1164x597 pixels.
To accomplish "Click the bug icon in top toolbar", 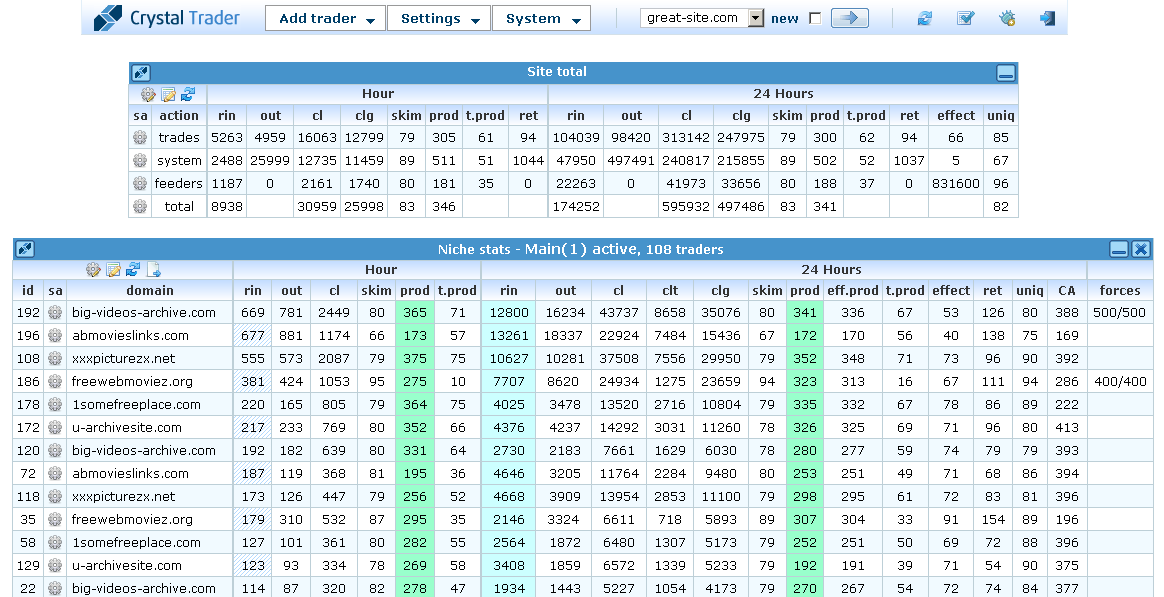I will [x=1007, y=18].
